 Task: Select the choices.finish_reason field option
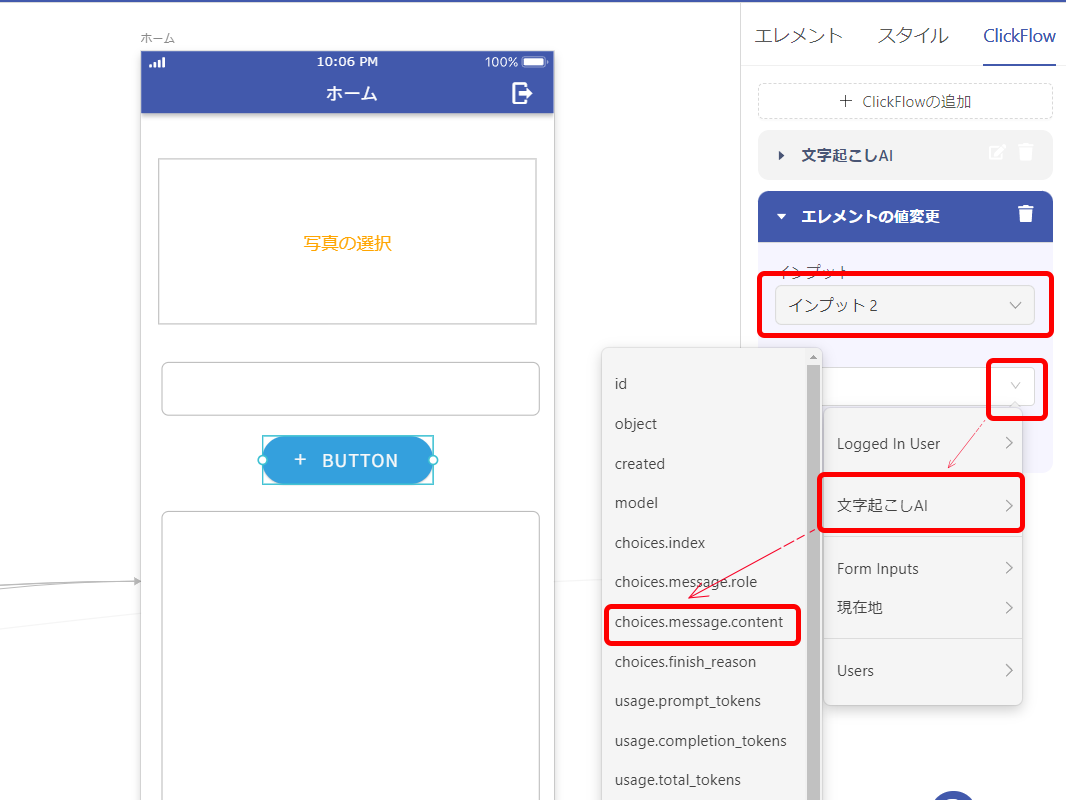704,661
